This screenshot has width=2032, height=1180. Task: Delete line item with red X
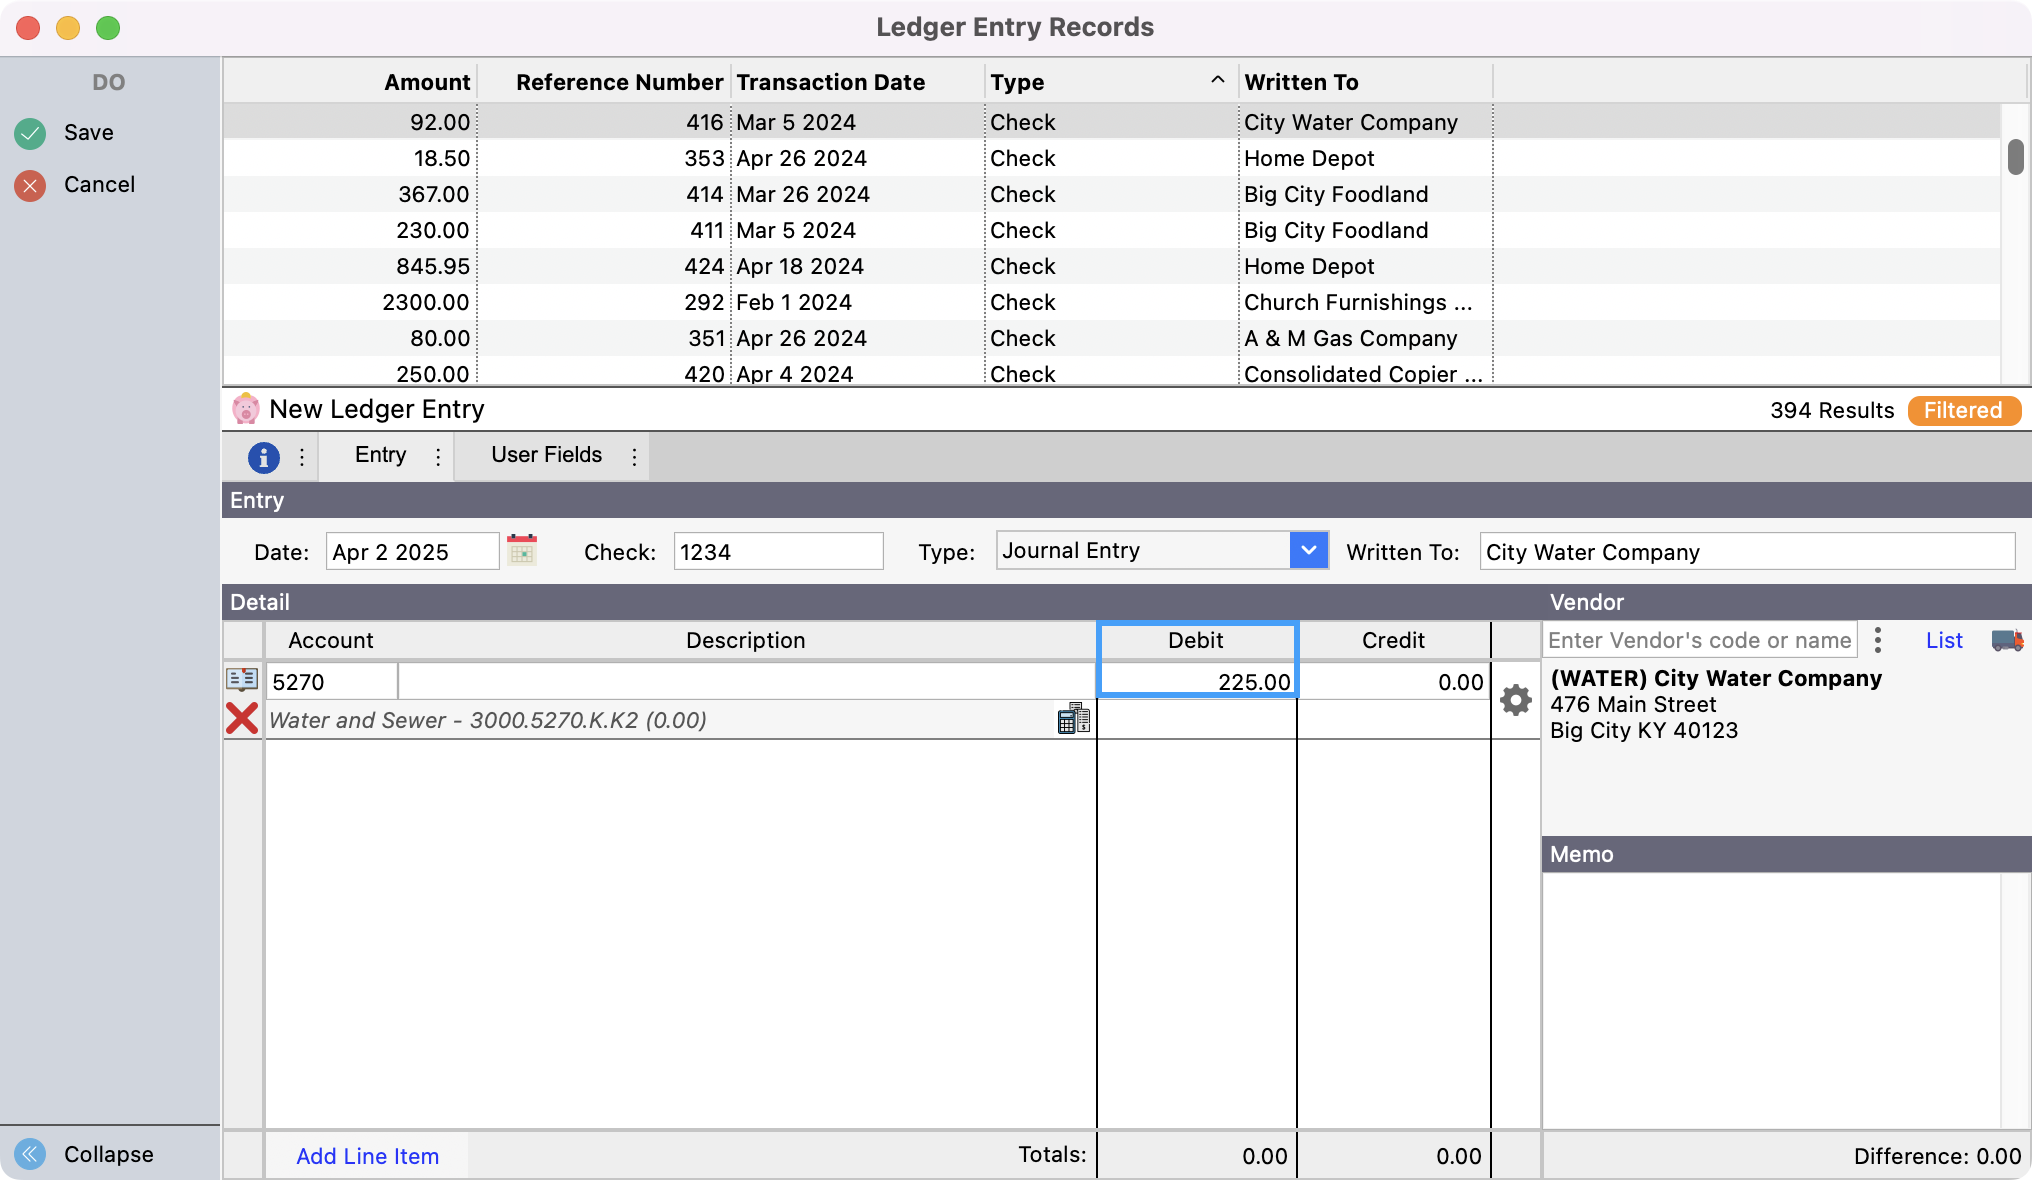tap(242, 718)
